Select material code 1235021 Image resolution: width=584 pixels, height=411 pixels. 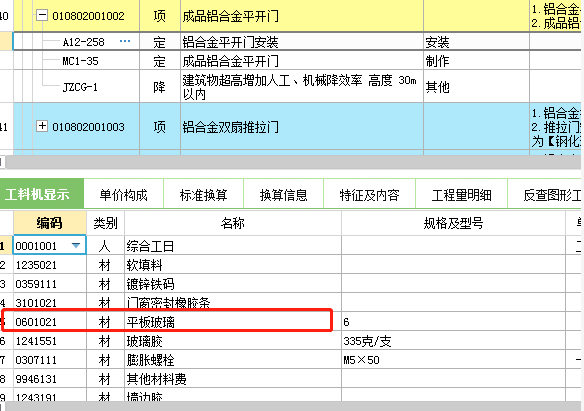[50, 265]
